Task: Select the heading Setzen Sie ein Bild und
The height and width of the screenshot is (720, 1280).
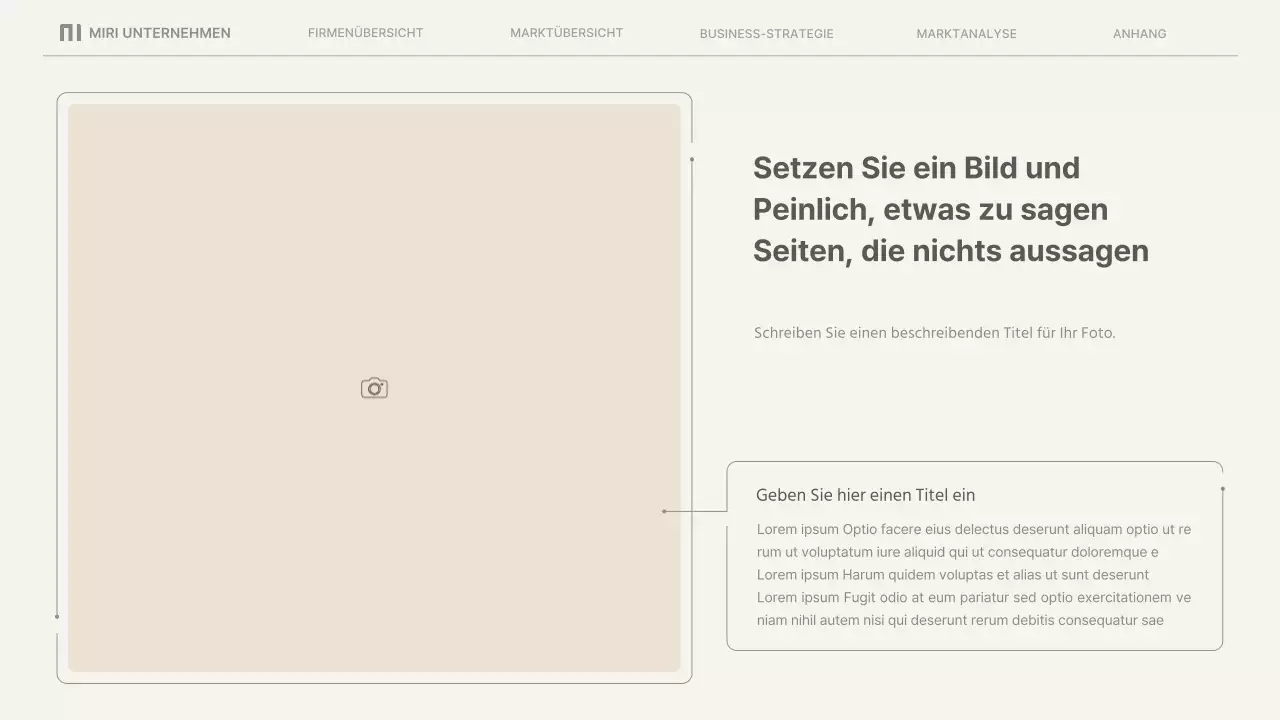Action: tap(916, 168)
